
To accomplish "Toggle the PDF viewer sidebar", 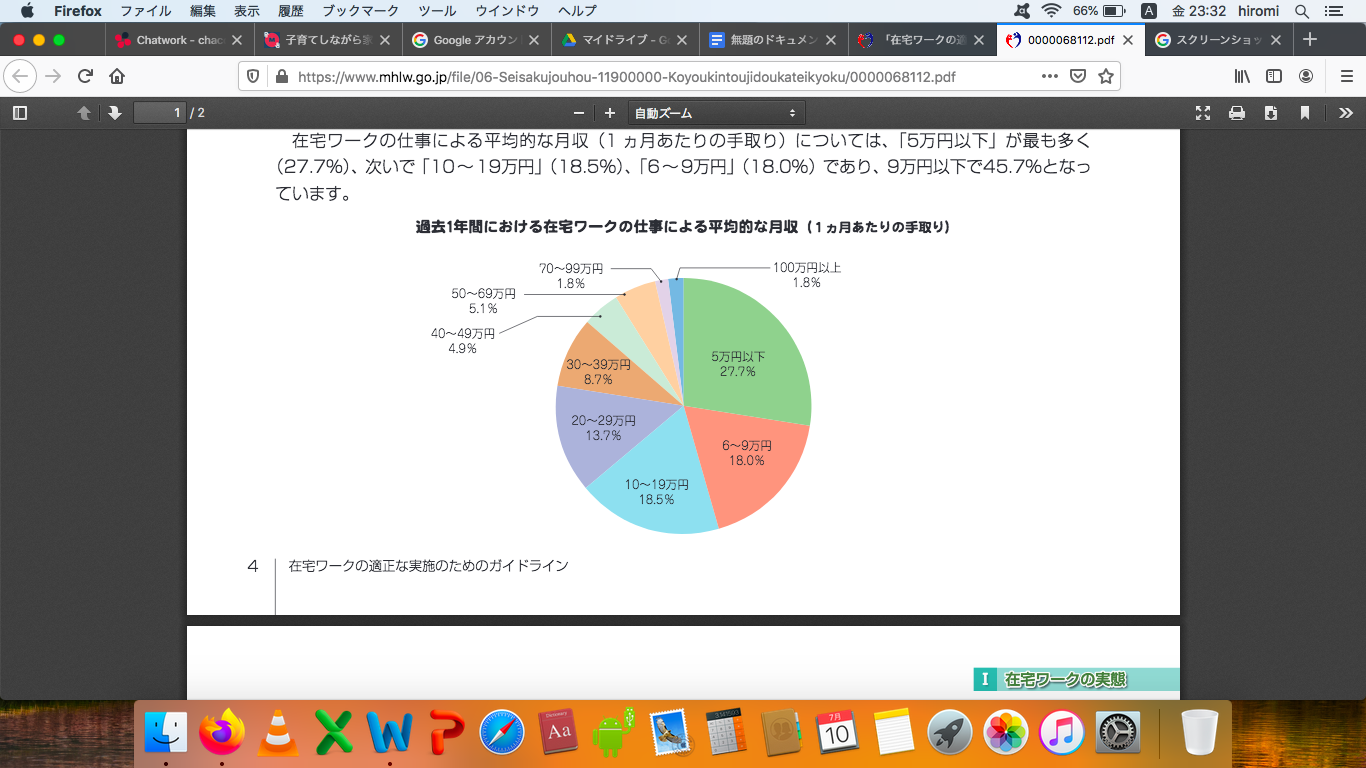I will tap(20, 113).
